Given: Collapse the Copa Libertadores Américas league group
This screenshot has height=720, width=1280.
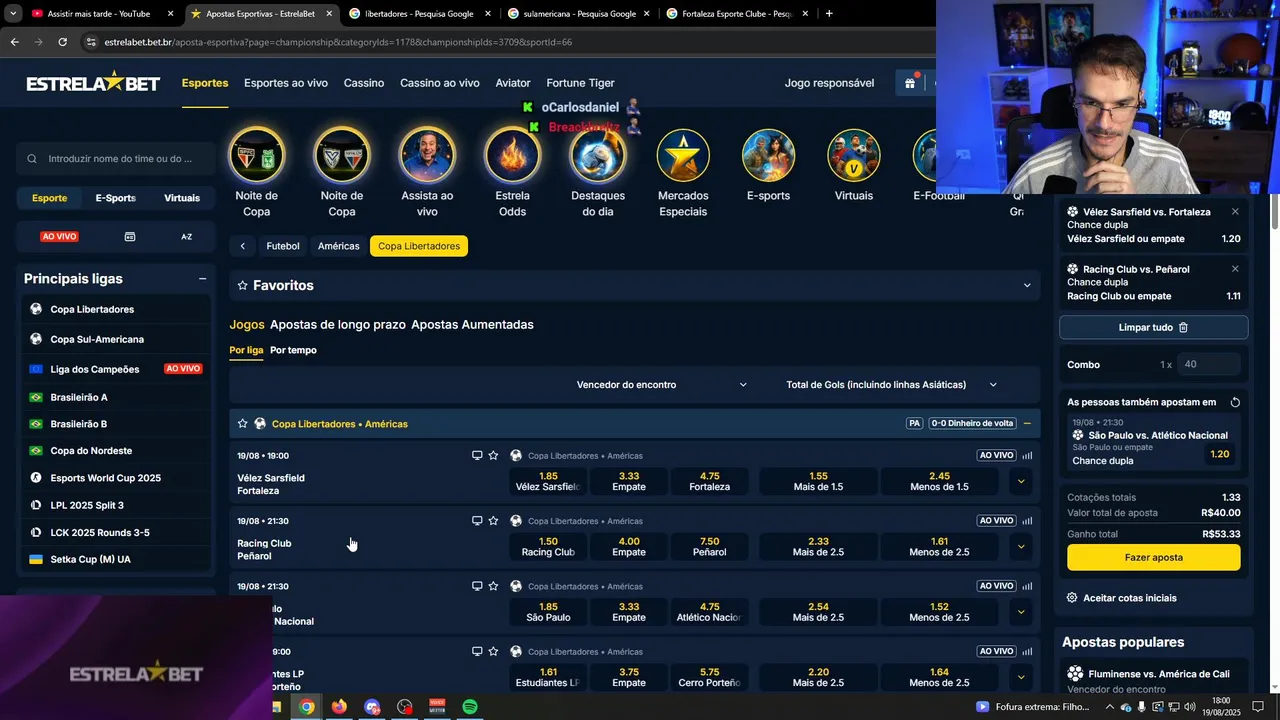Looking at the screenshot, I should pos(1027,424).
